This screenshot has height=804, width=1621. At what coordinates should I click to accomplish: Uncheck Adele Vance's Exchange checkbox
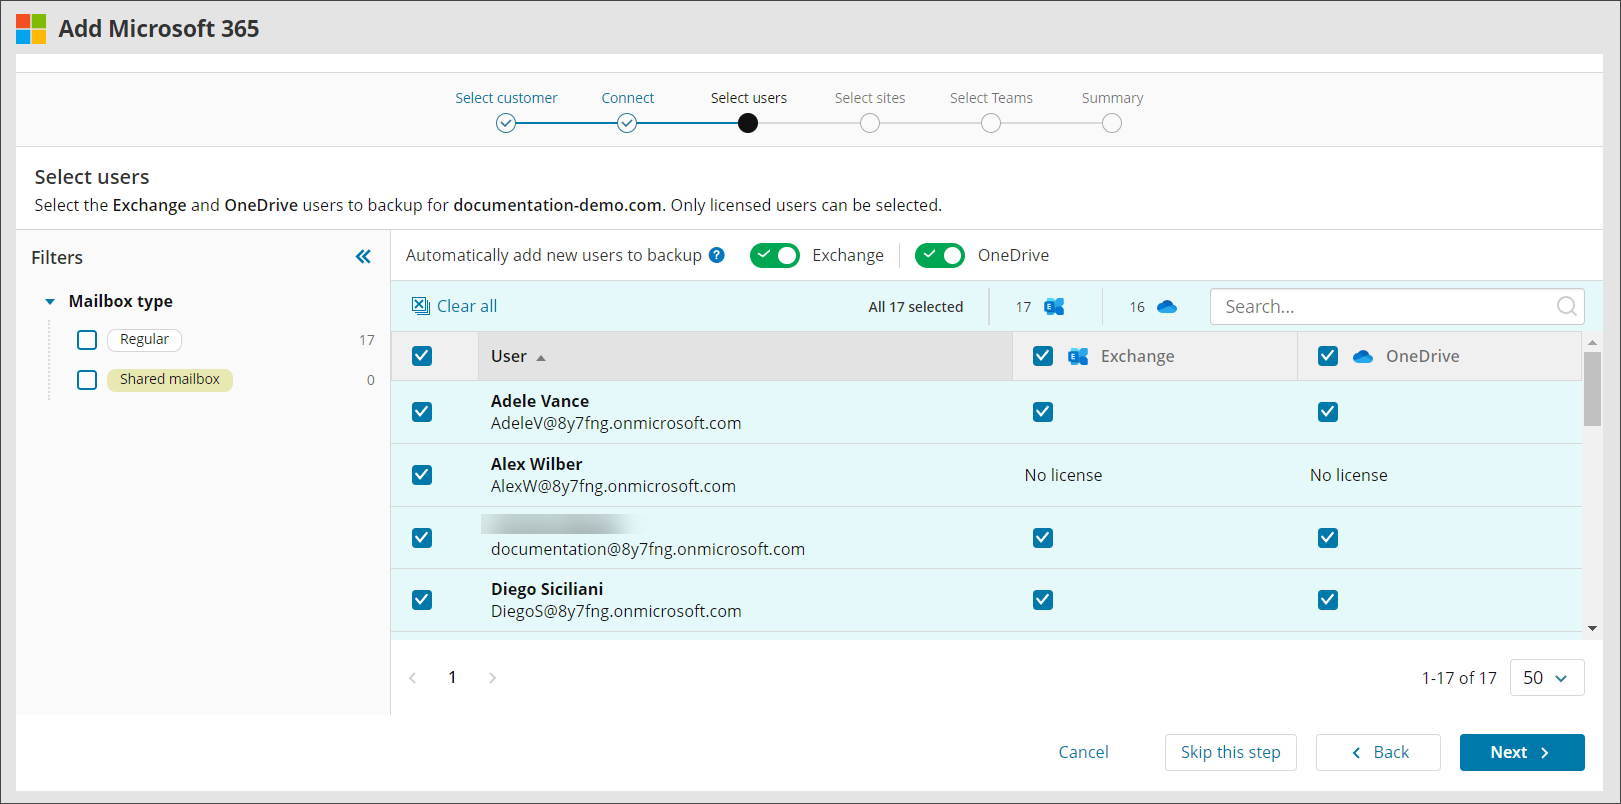[1043, 412]
